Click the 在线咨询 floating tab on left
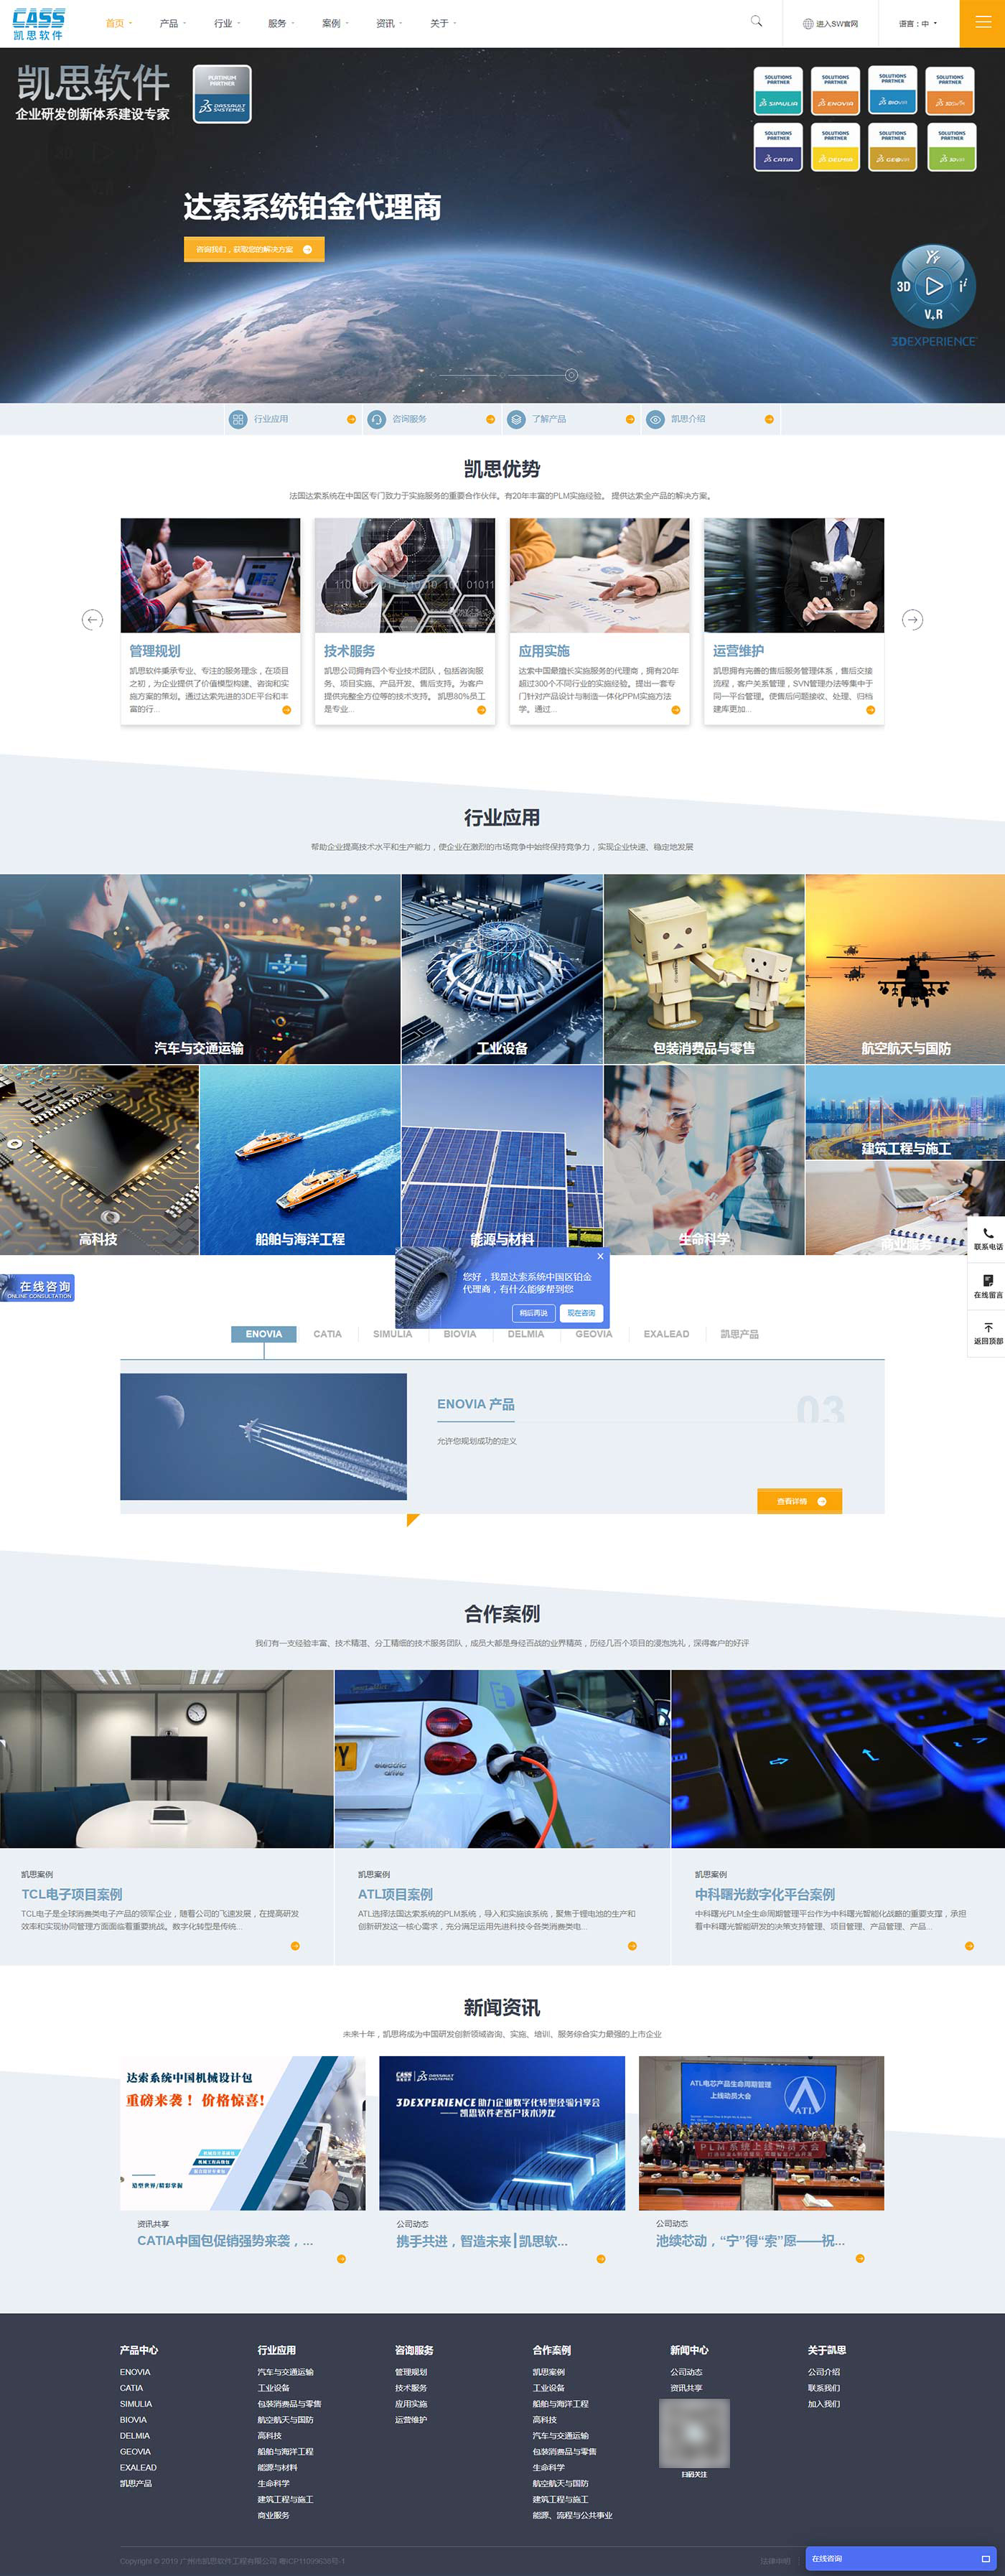 [x=37, y=1288]
